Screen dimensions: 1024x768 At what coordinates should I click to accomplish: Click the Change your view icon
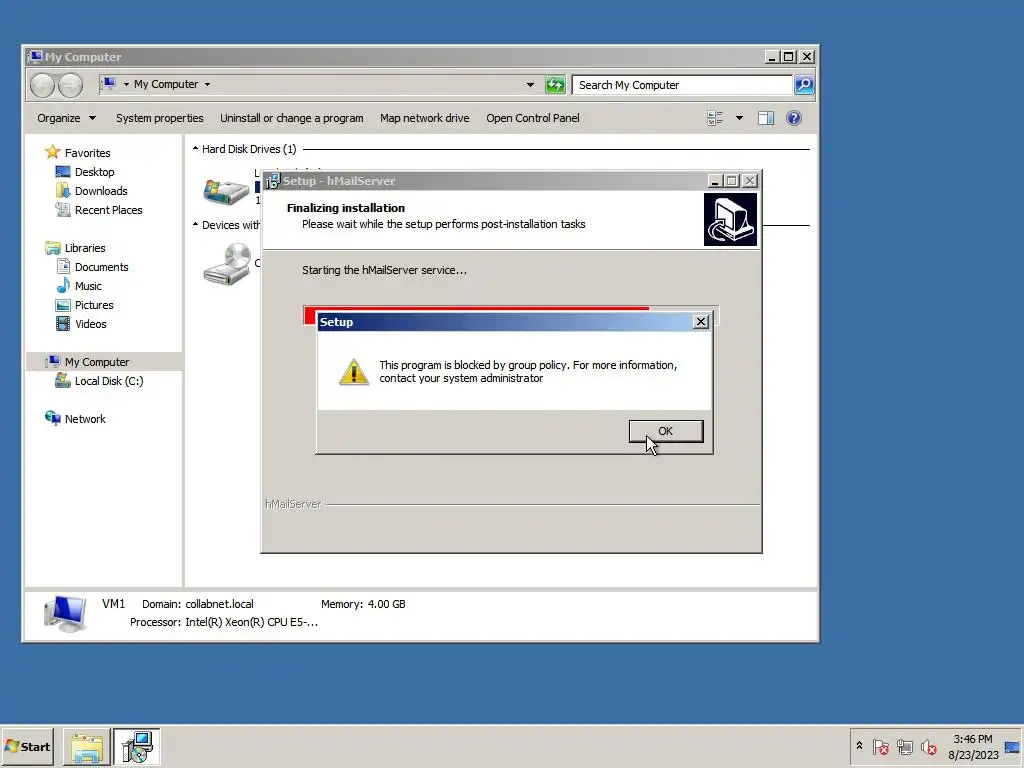(x=715, y=118)
